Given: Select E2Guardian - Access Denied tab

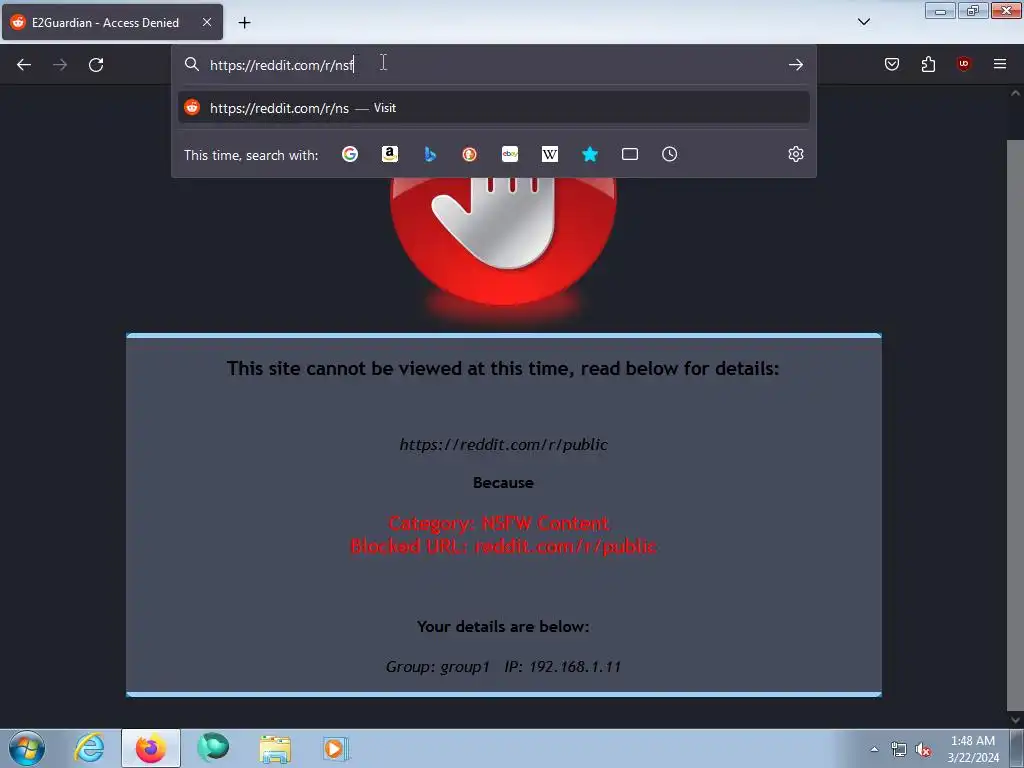Looking at the screenshot, I should [x=112, y=22].
